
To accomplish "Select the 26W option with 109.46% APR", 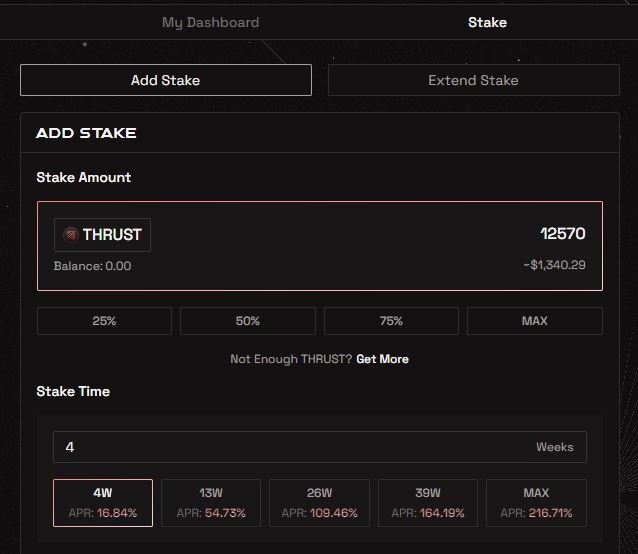I will tap(319, 502).
